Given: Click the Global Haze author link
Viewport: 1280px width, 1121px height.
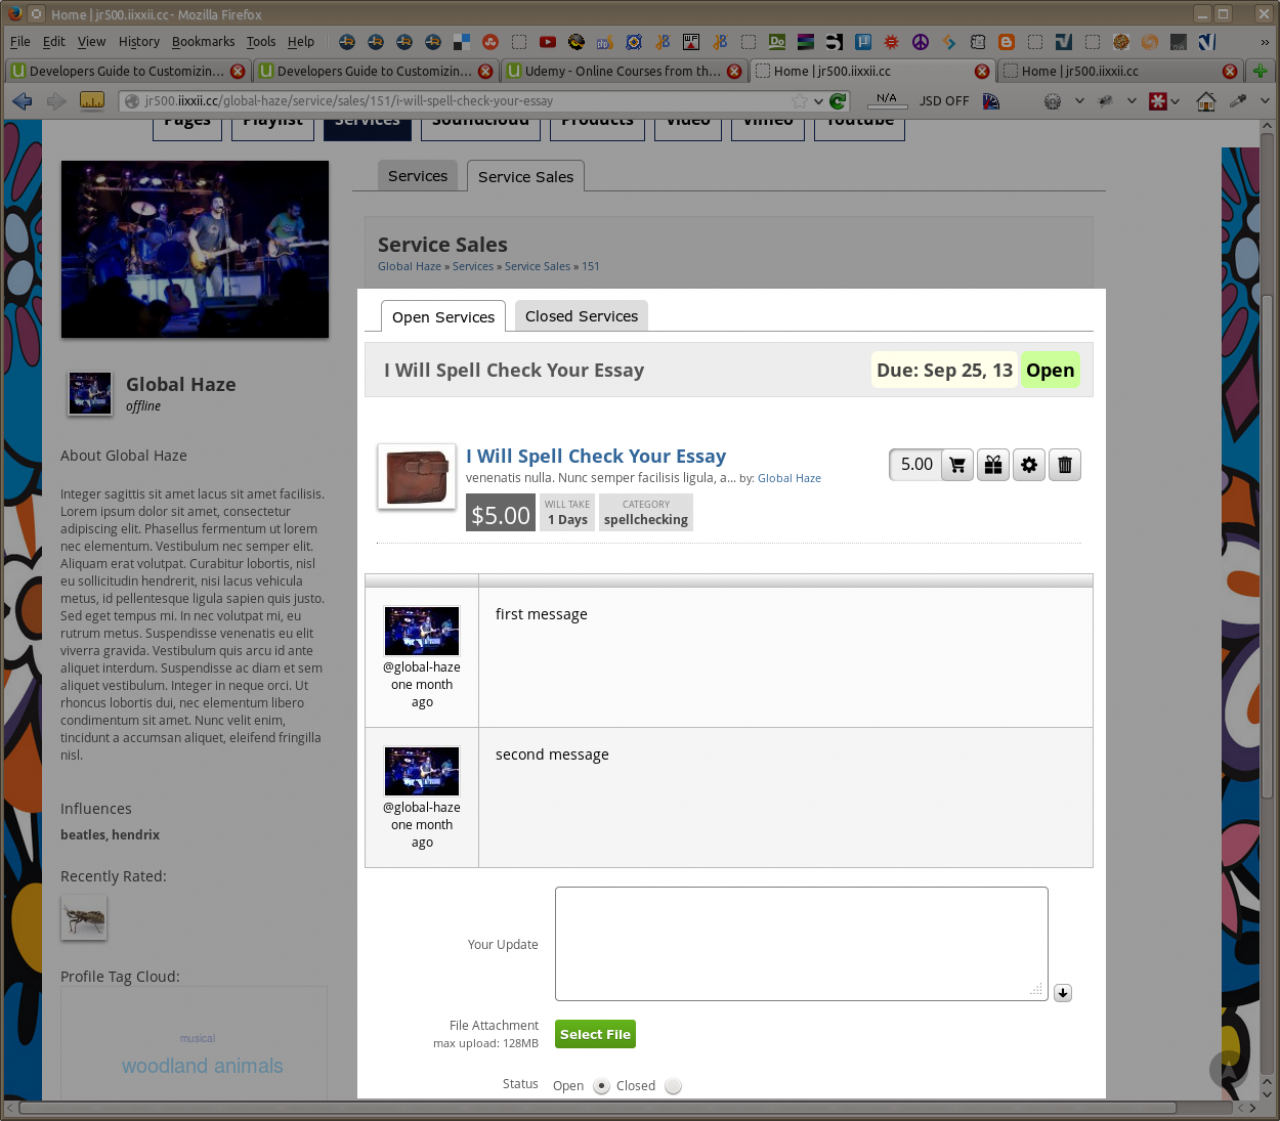Looking at the screenshot, I should click(789, 479).
